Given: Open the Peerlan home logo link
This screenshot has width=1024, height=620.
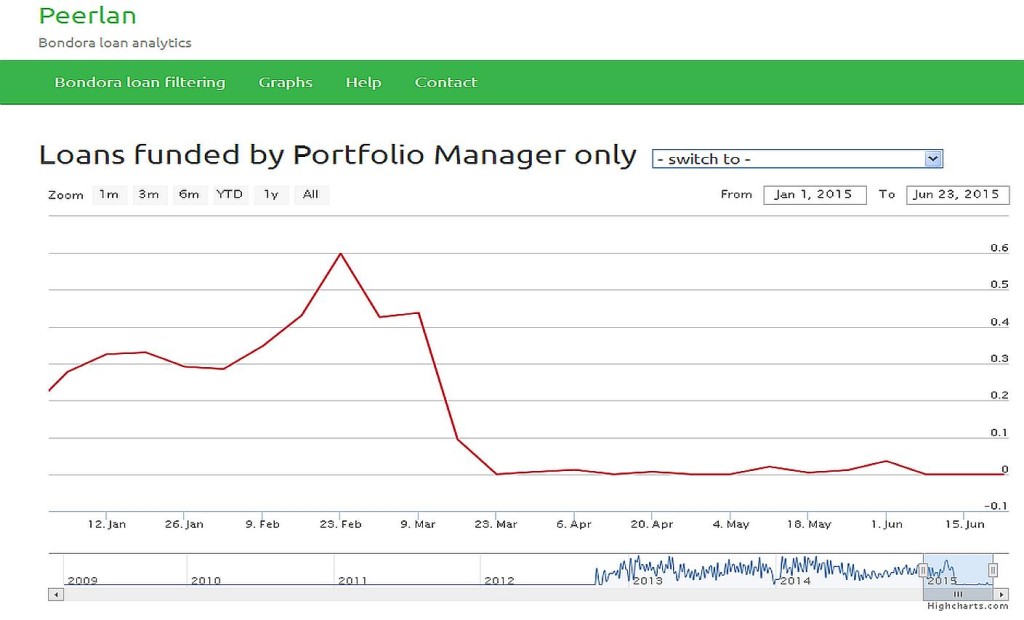Looking at the screenshot, I should coord(88,15).
